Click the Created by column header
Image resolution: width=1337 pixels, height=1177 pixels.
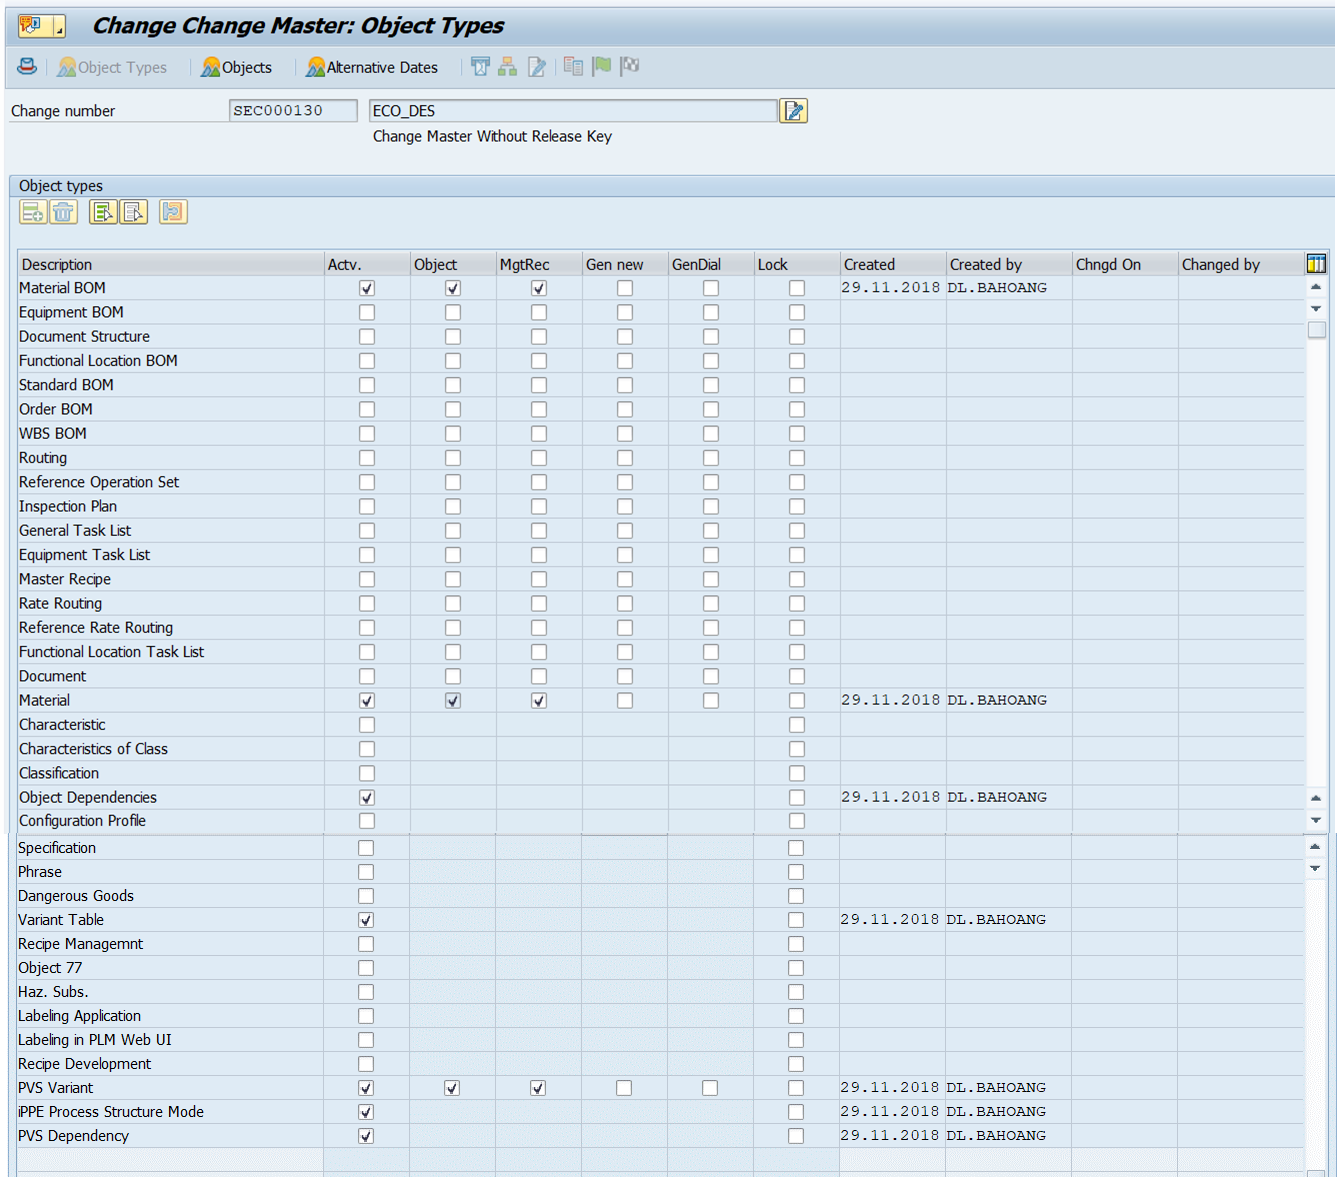(1009, 264)
